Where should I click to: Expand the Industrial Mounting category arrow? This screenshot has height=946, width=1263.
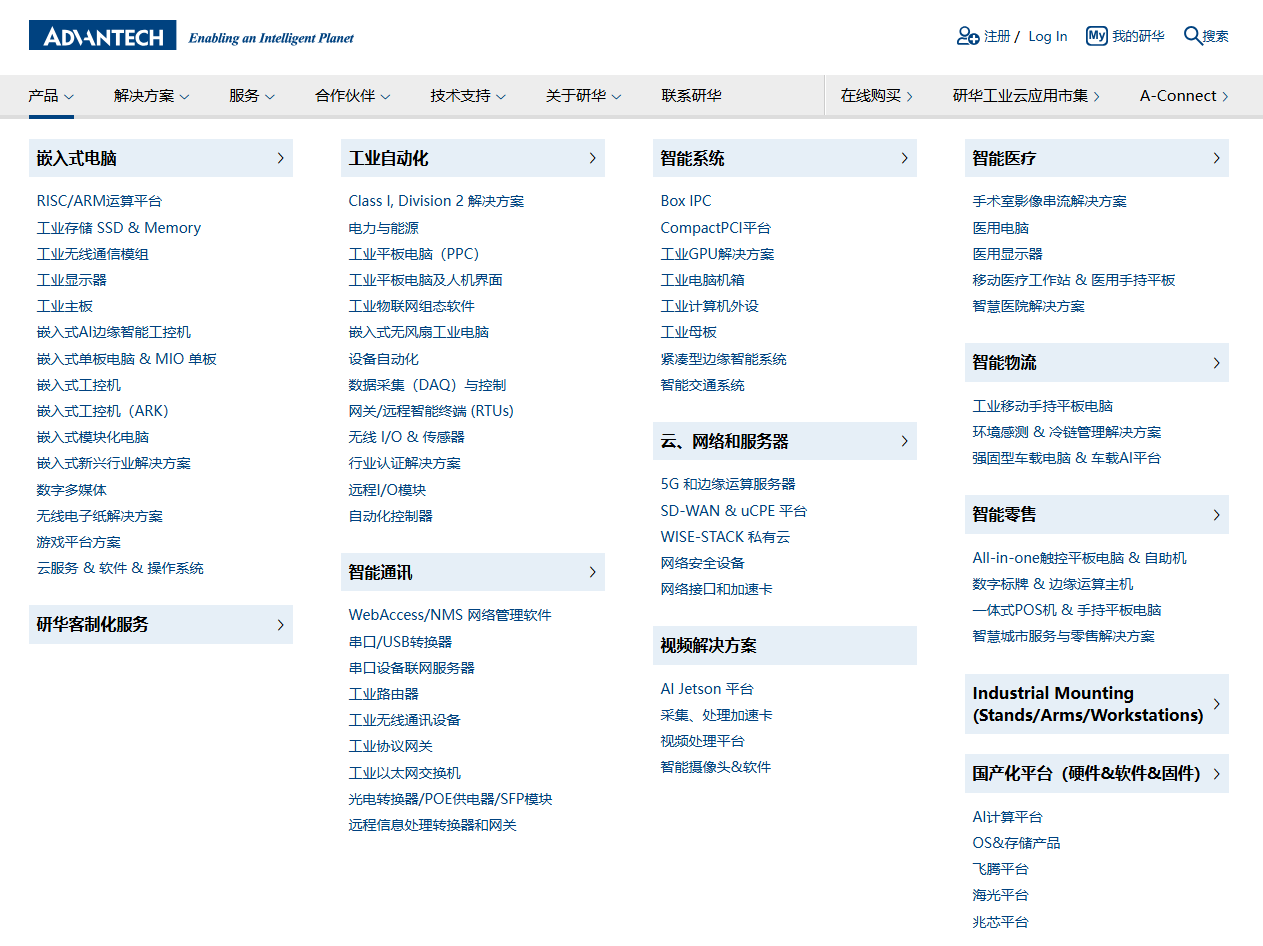(1217, 704)
